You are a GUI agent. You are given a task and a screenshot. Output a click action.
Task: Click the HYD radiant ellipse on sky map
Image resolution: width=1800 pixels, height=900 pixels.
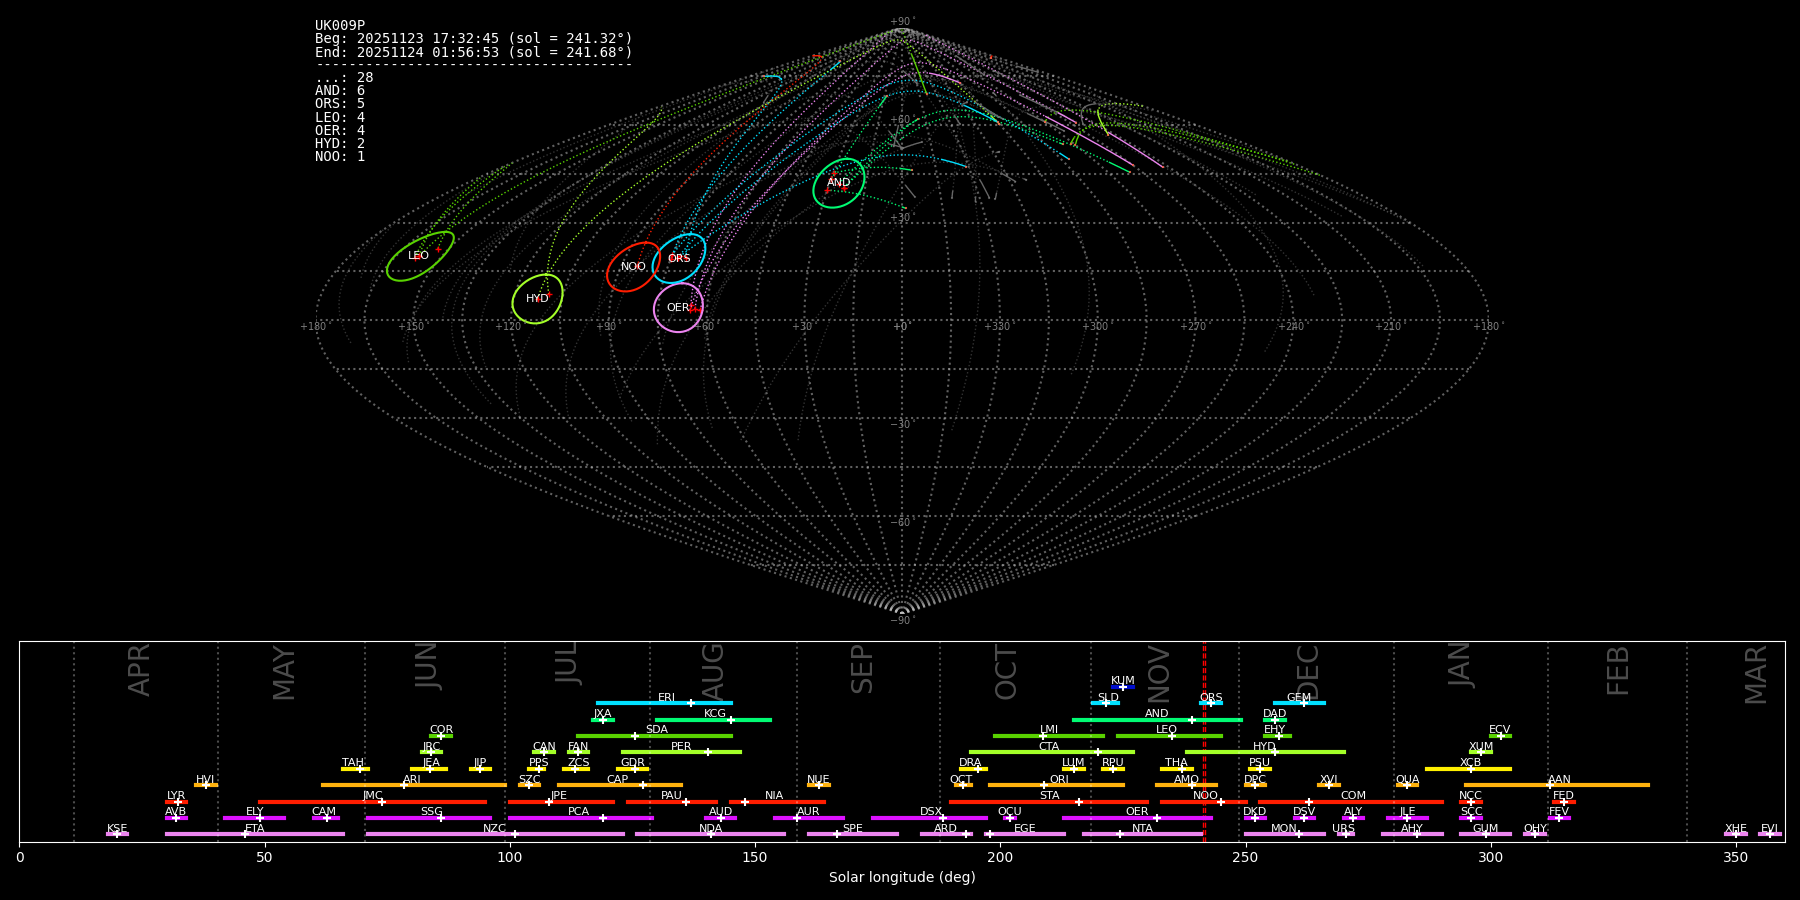click(x=537, y=299)
